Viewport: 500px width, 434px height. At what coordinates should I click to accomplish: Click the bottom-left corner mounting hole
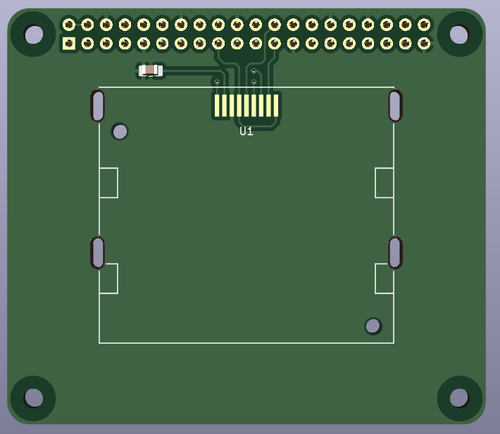(x=34, y=398)
